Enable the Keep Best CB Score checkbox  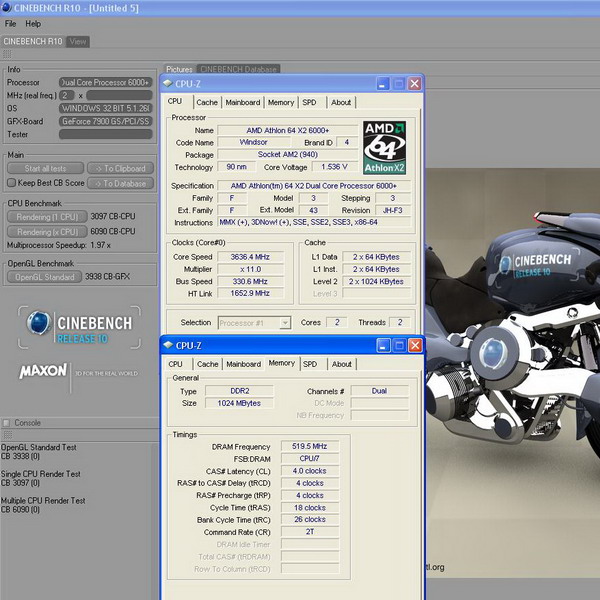click(11, 183)
